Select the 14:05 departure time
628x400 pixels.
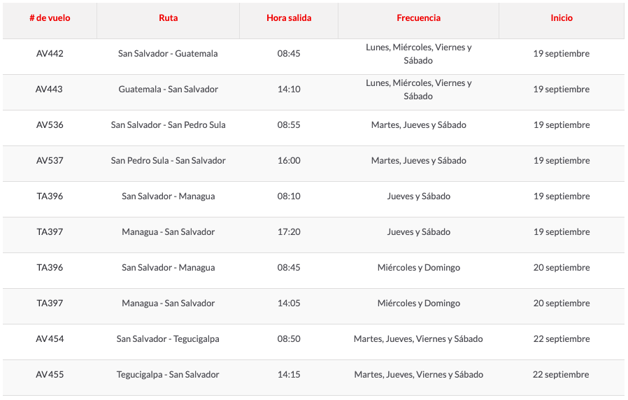(x=288, y=303)
